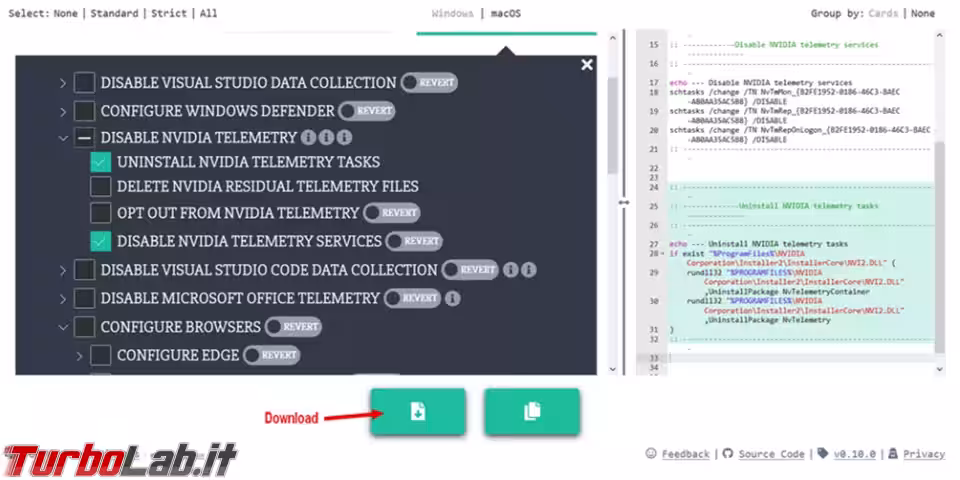The width and height of the screenshot is (960, 480).
Task: Expand the Configure Edge node
Action: click(79, 355)
